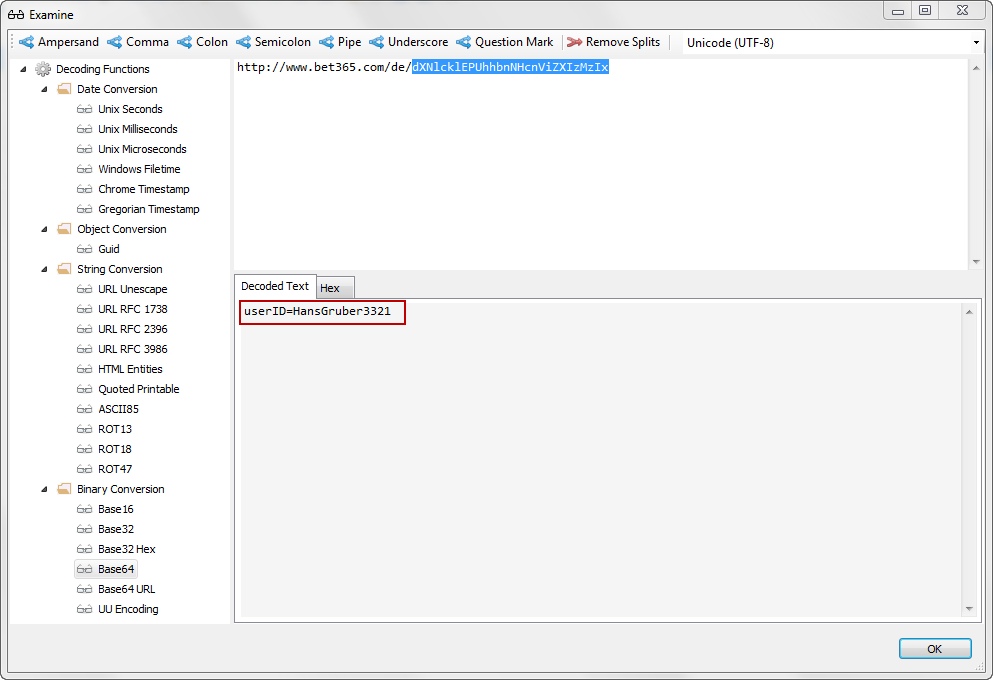
Task: Switch to the Hex tab
Action: (330, 288)
